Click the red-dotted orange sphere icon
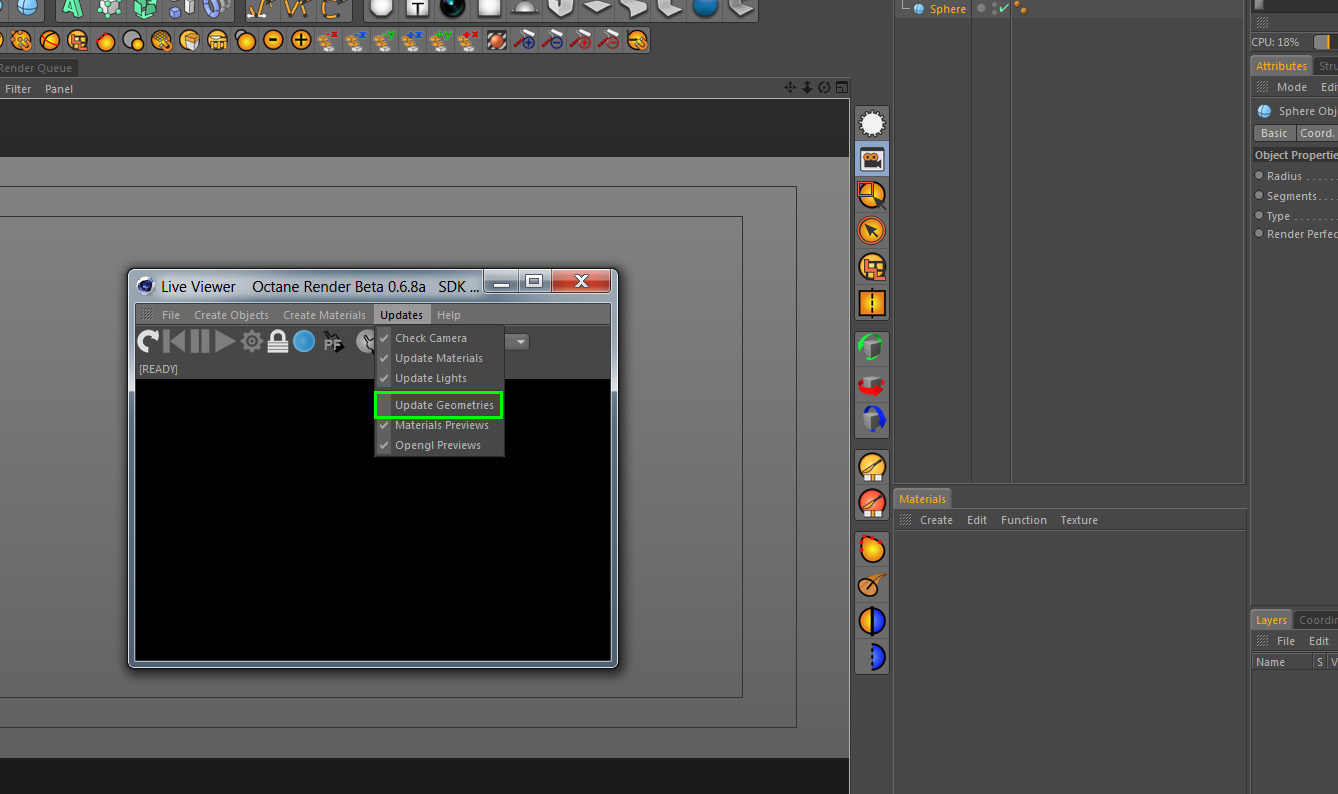 pos(872,549)
